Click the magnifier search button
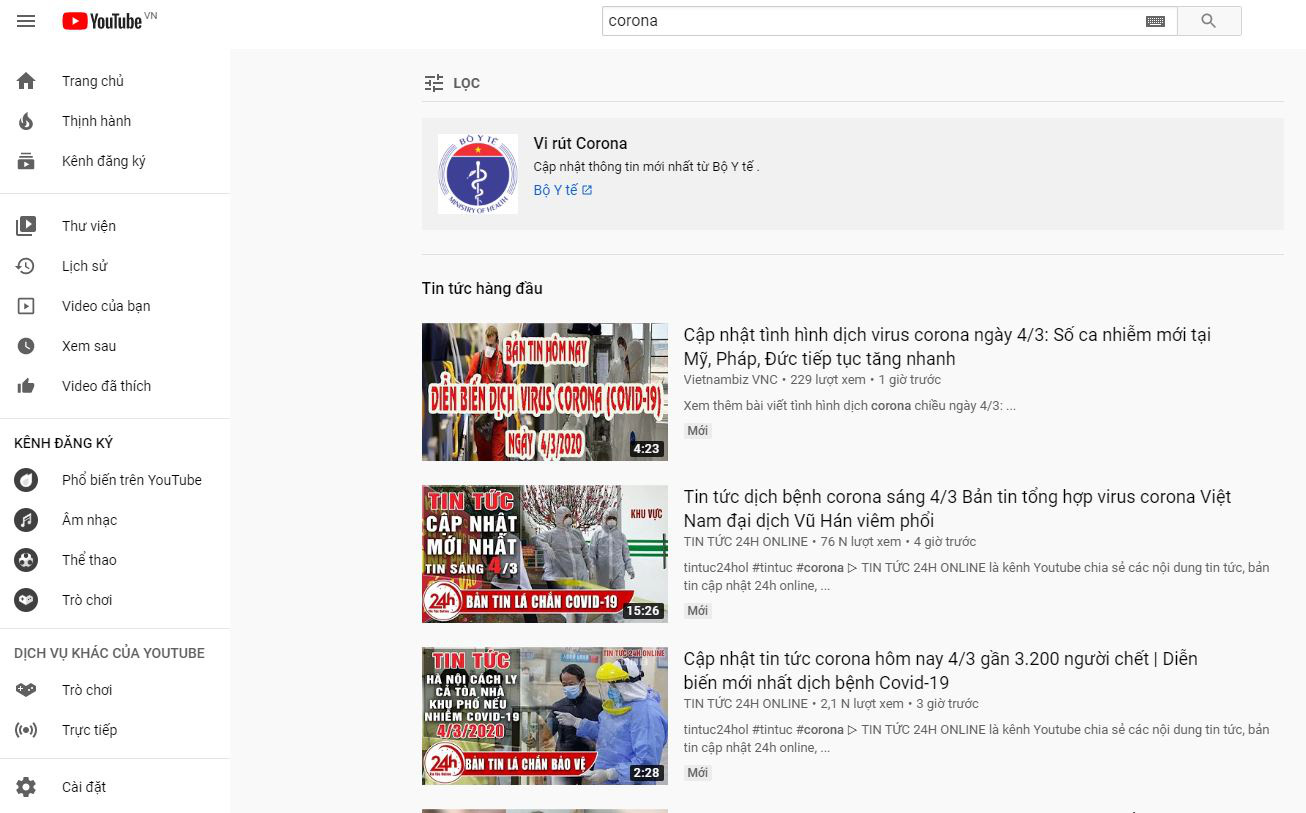 point(1209,21)
